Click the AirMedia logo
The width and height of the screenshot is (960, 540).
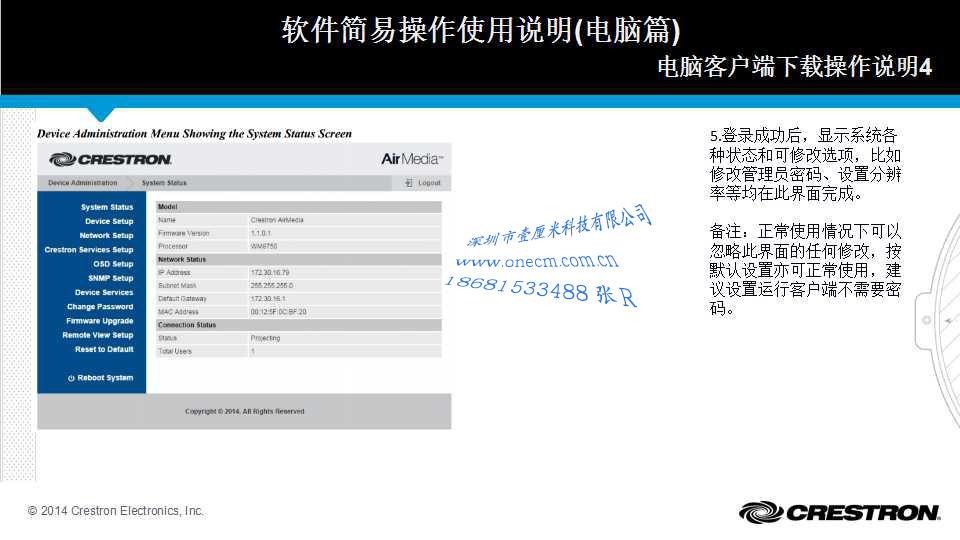pyautogui.click(x=412, y=159)
